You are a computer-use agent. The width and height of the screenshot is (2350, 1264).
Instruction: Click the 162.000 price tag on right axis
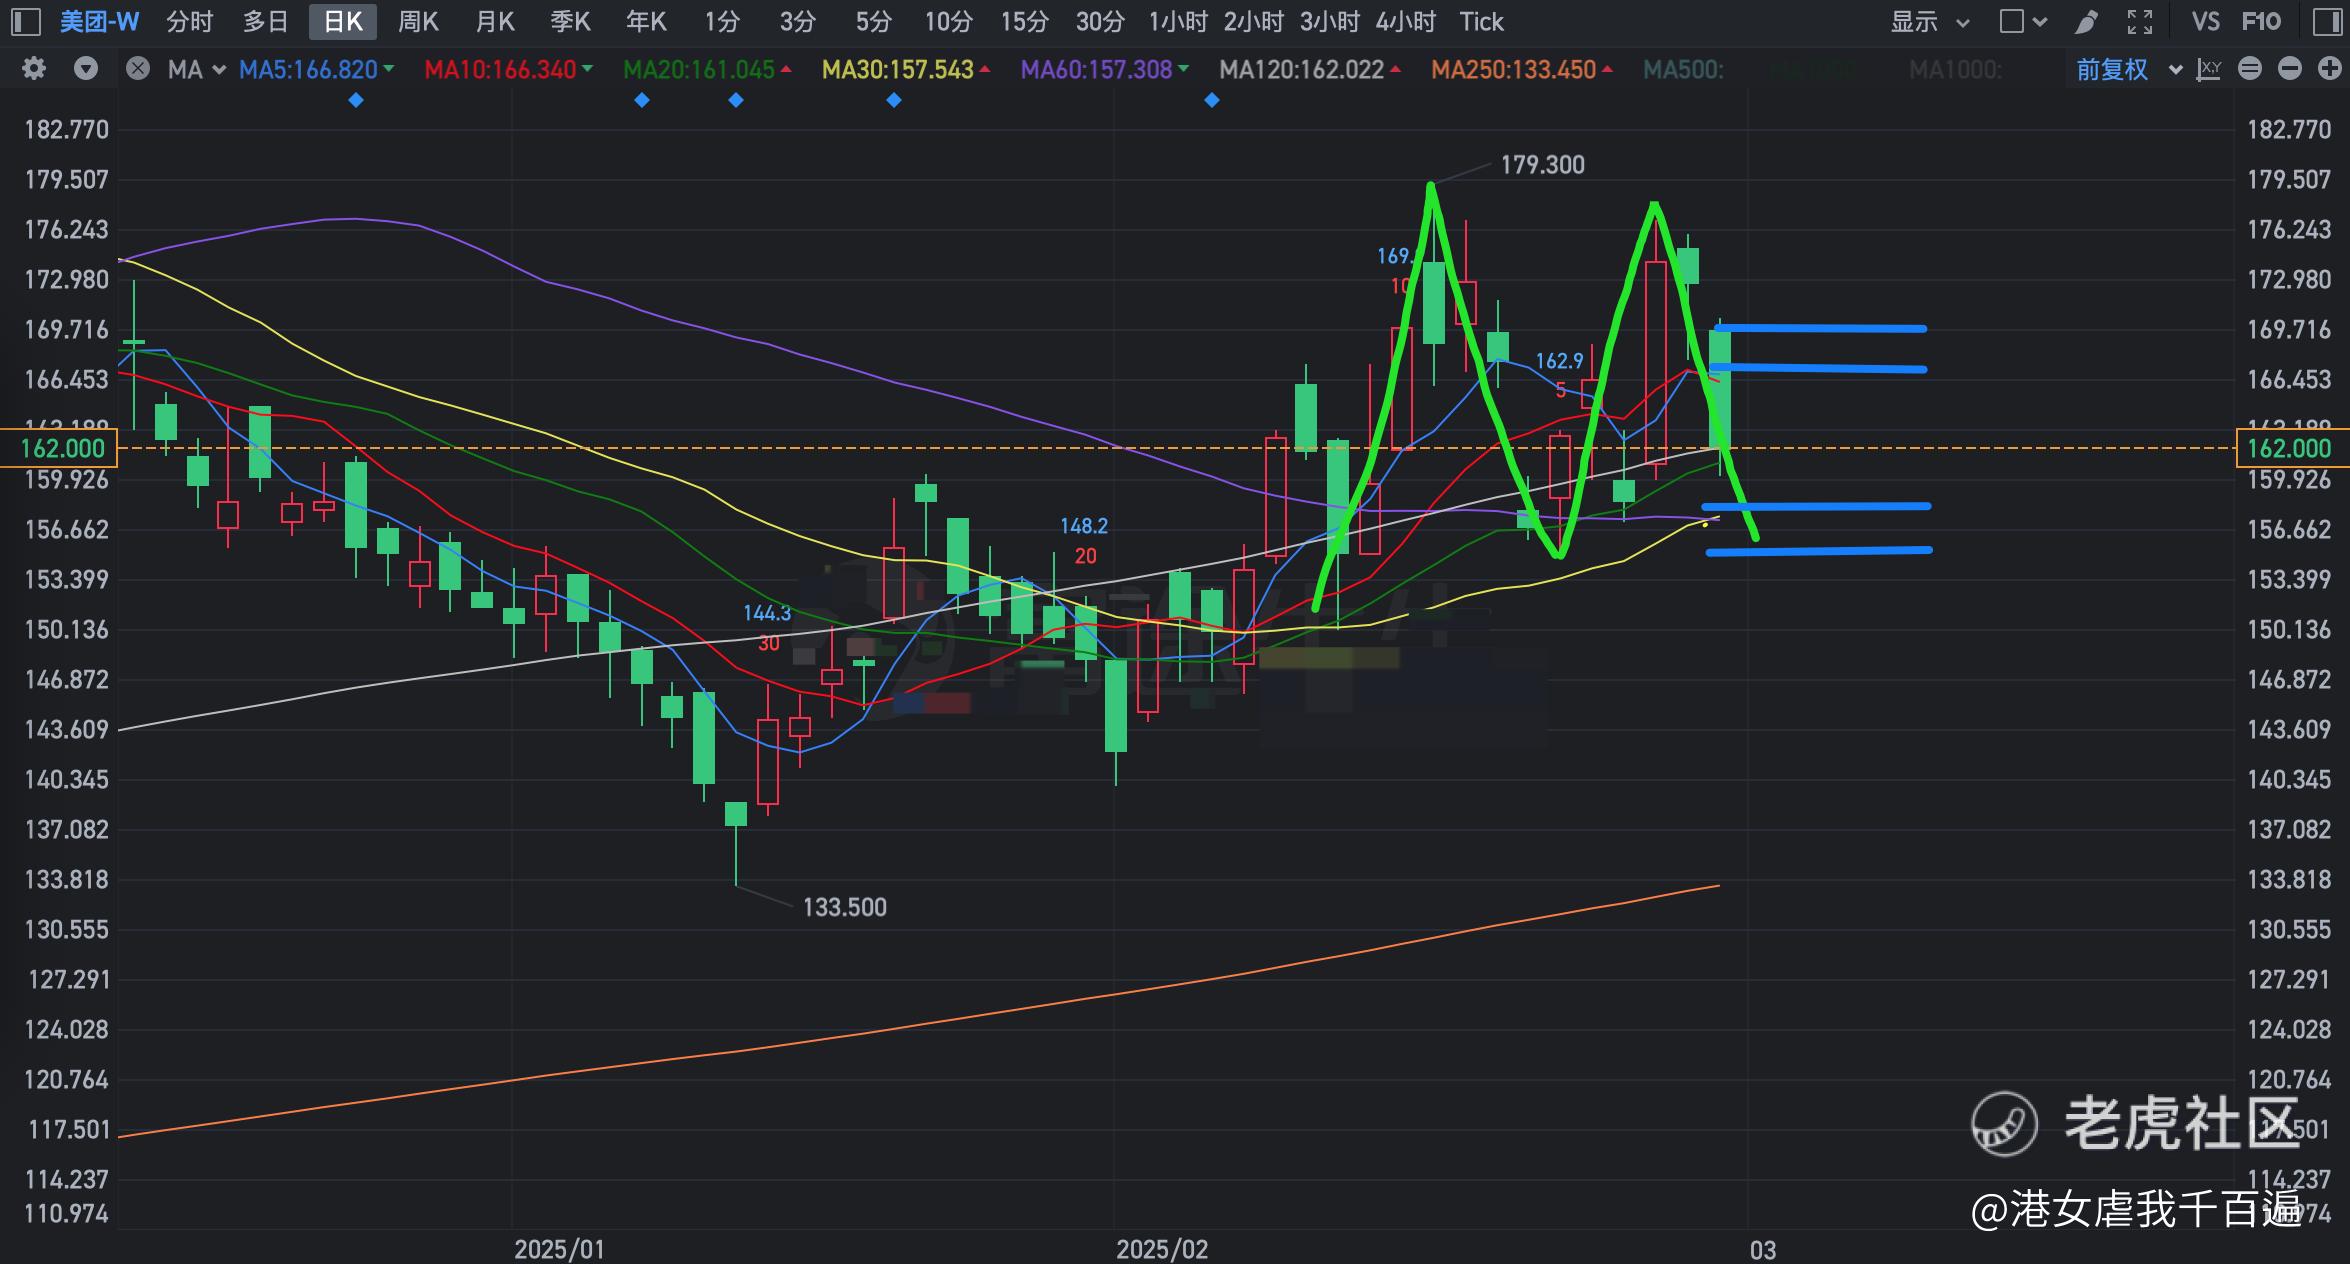click(x=2291, y=448)
